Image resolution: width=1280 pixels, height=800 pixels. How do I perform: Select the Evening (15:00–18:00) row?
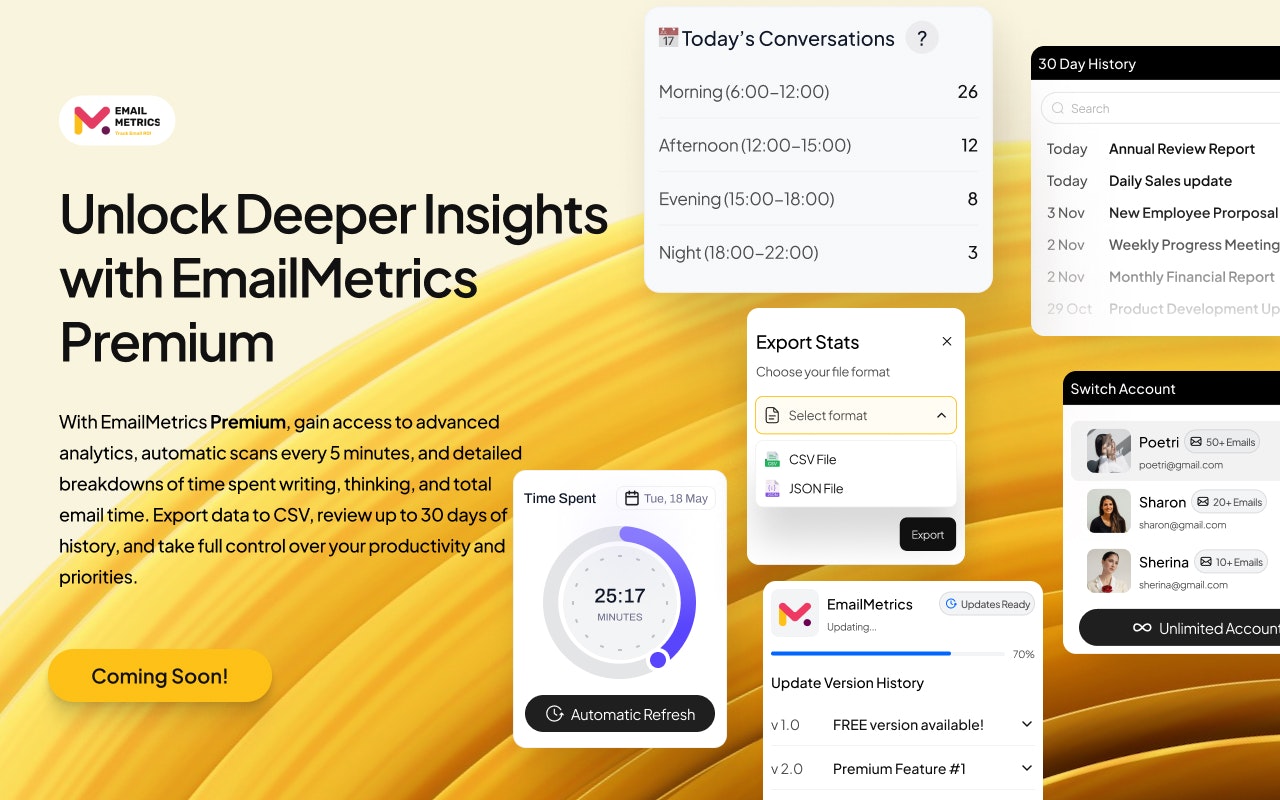tap(818, 199)
